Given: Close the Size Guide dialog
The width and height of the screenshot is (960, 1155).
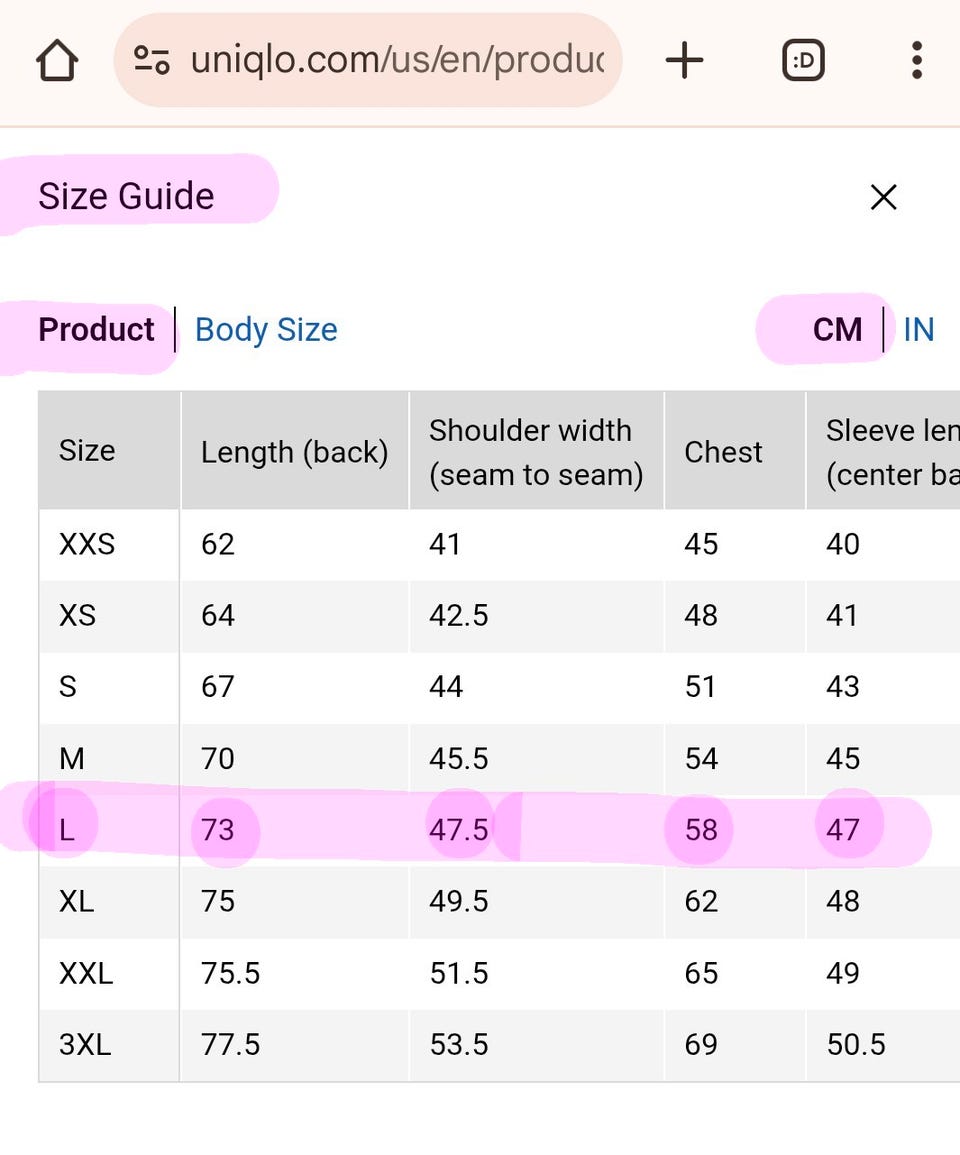Looking at the screenshot, I should pos(883,197).
